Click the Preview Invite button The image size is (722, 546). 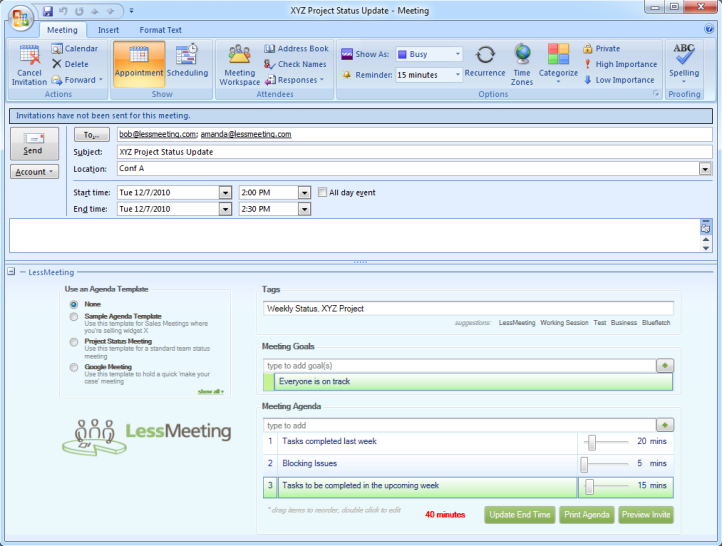click(x=646, y=515)
